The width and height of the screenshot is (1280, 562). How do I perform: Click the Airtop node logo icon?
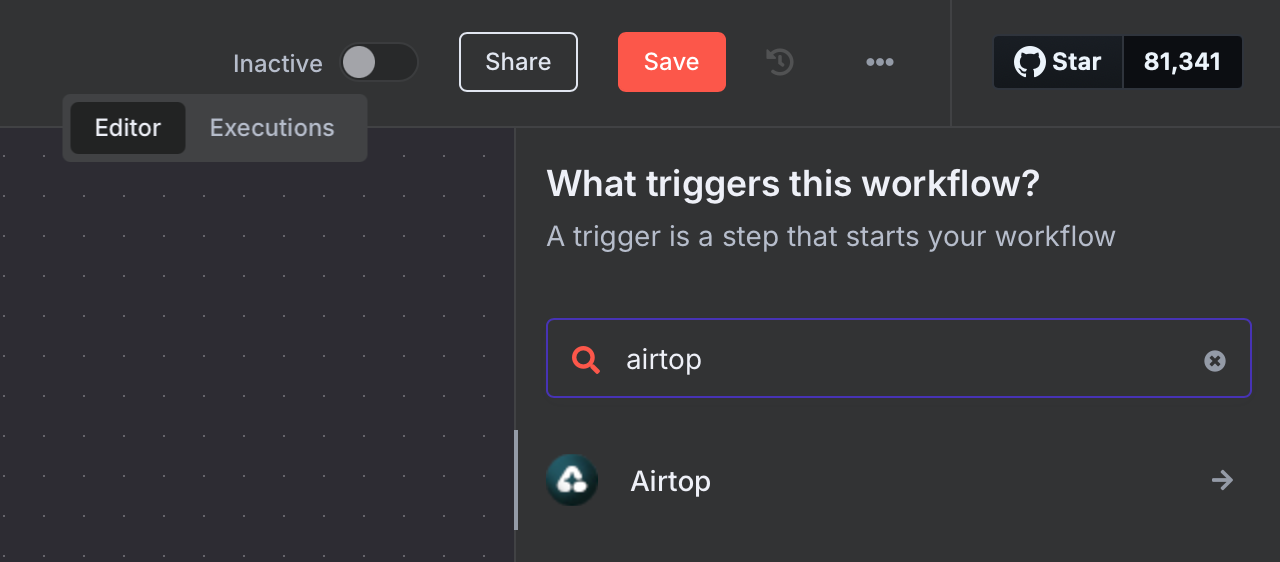[x=572, y=481]
